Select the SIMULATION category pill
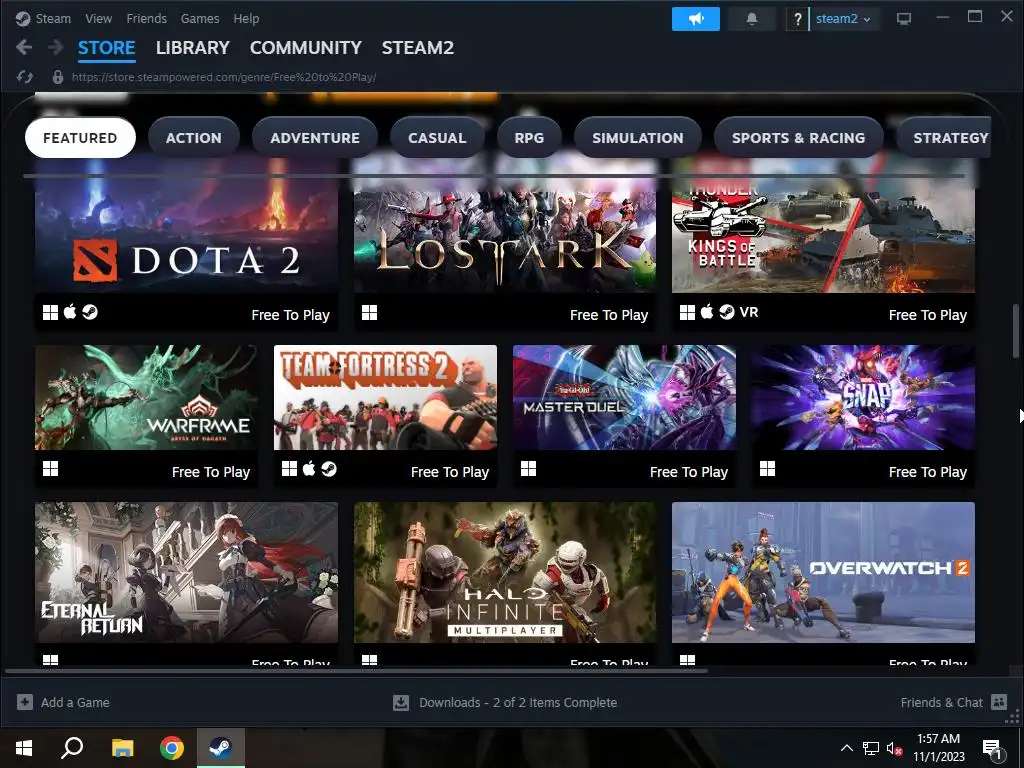Screen dimensions: 1024x768 pos(637,138)
